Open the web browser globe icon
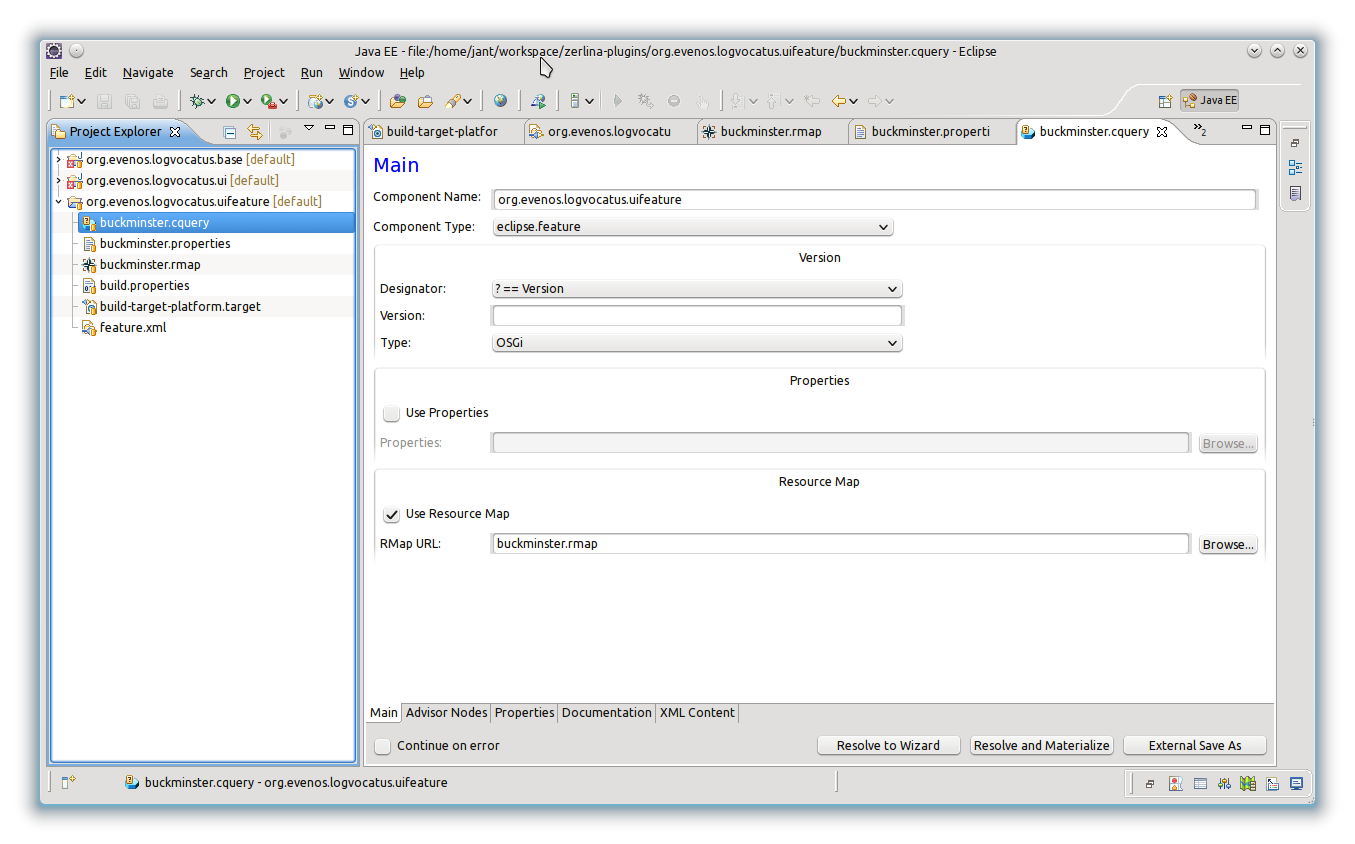The width and height of the screenshot is (1355, 844). 500,101
